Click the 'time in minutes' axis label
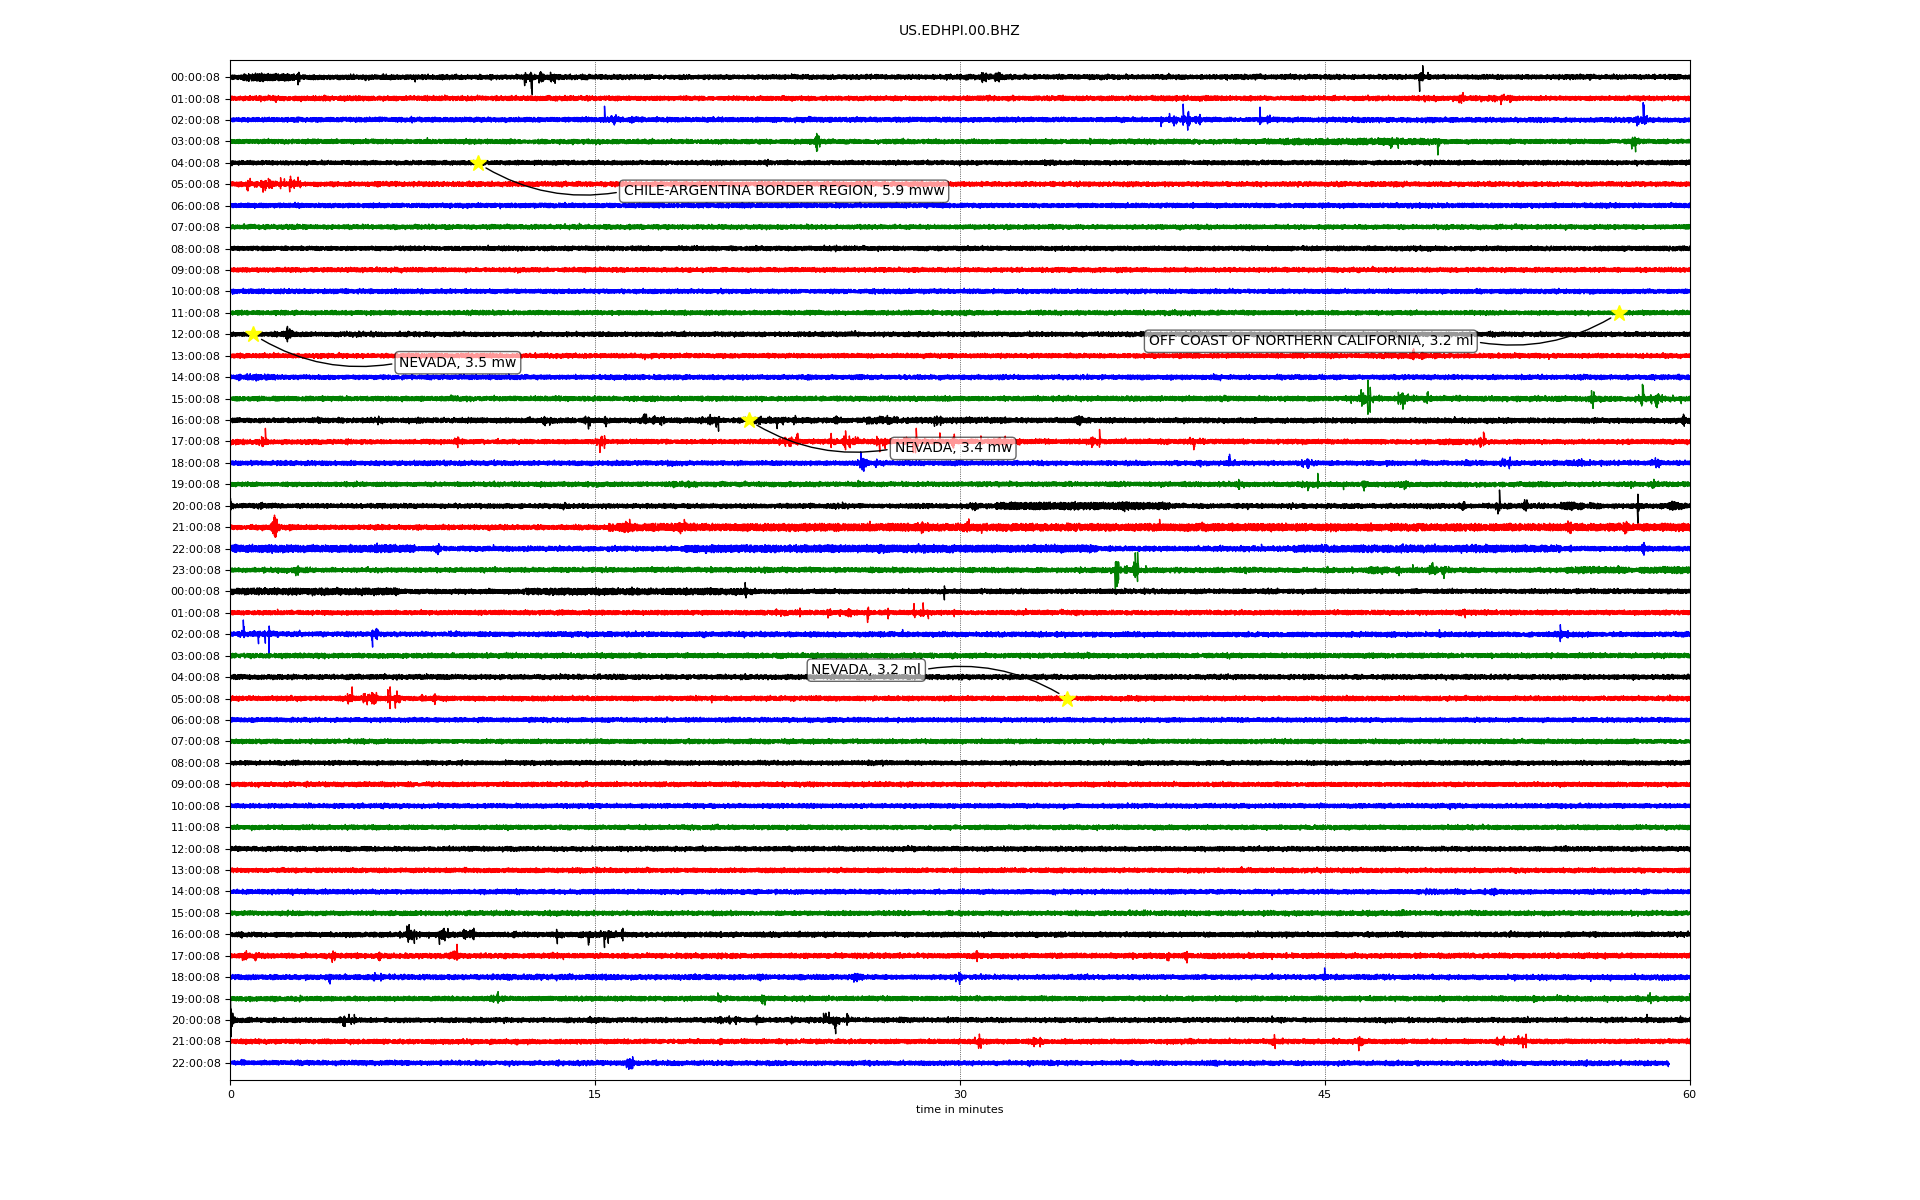The image size is (1920, 1200). (959, 1110)
